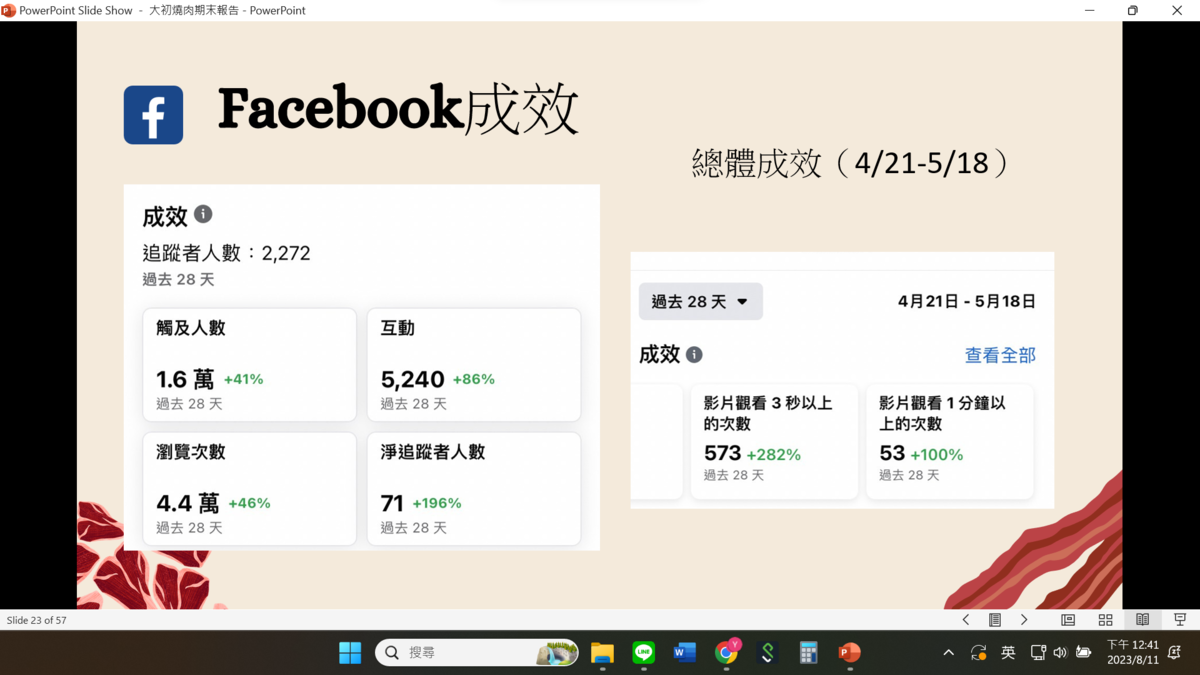Open the black app with green S icon in taskbar
The width and height of the screenshot is (1200, 675).
(768, 653)
